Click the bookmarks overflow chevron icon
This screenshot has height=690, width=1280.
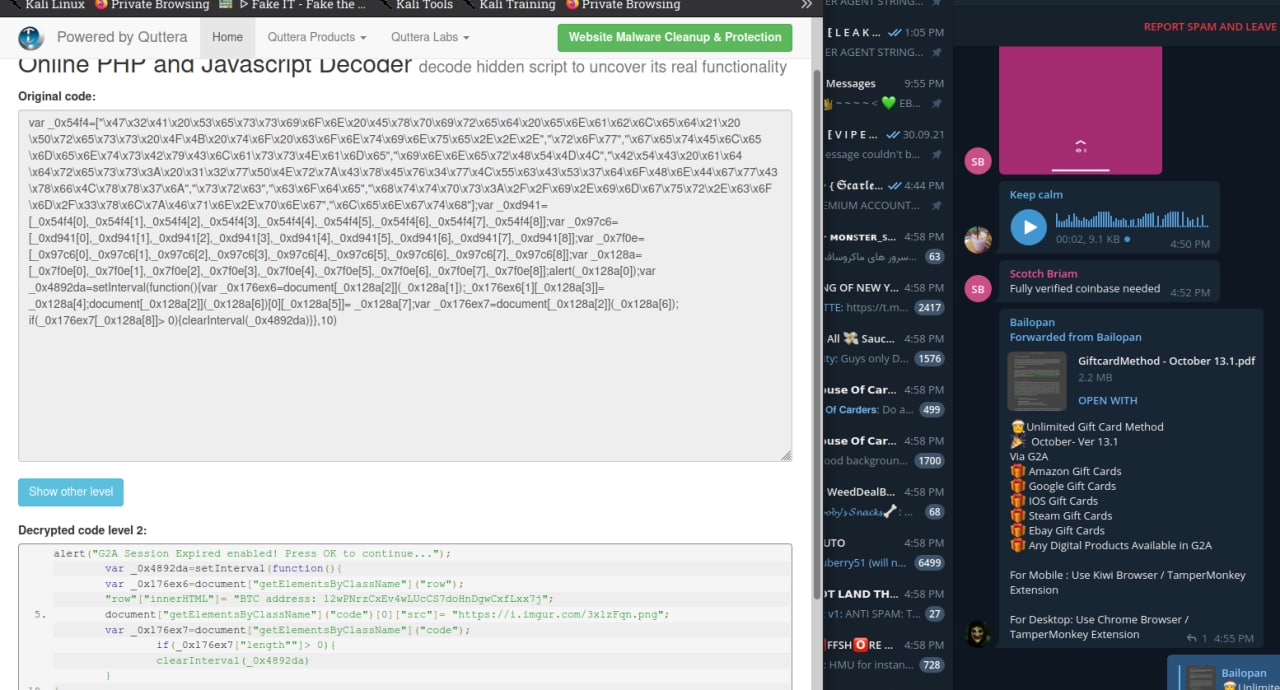click(x=806, y=5)
